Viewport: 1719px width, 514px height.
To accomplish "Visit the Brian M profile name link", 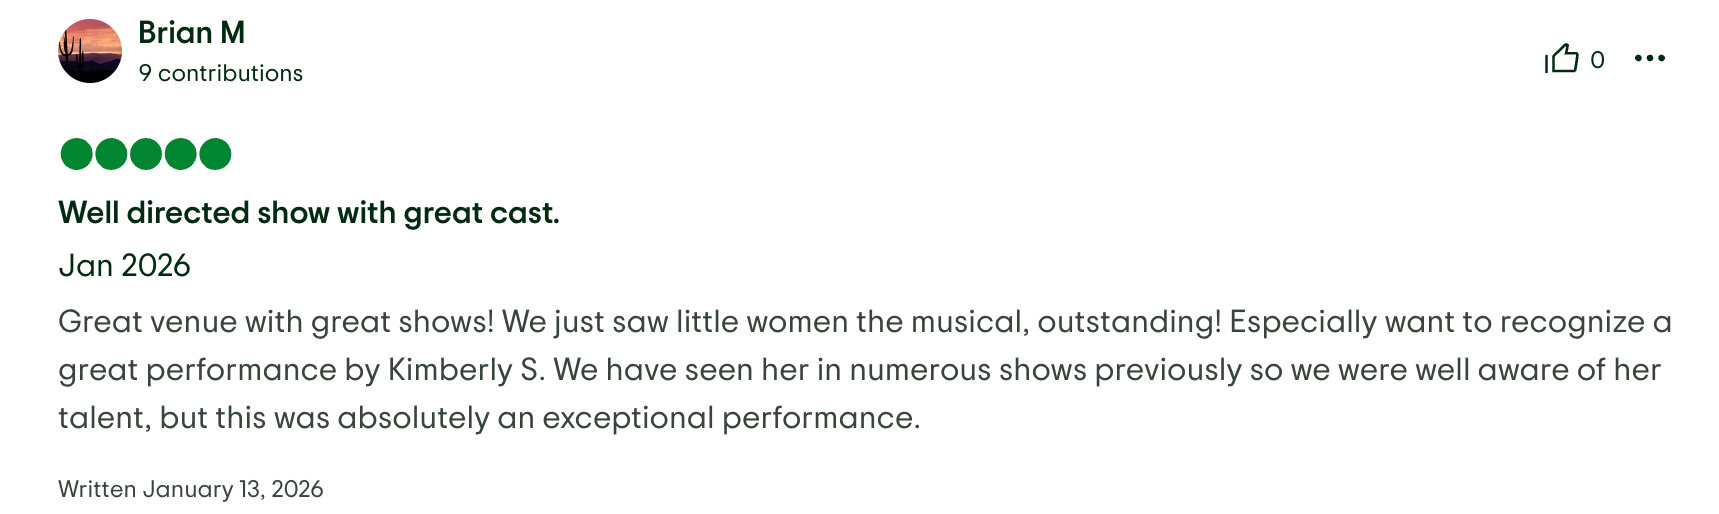I will pos(191,33).
